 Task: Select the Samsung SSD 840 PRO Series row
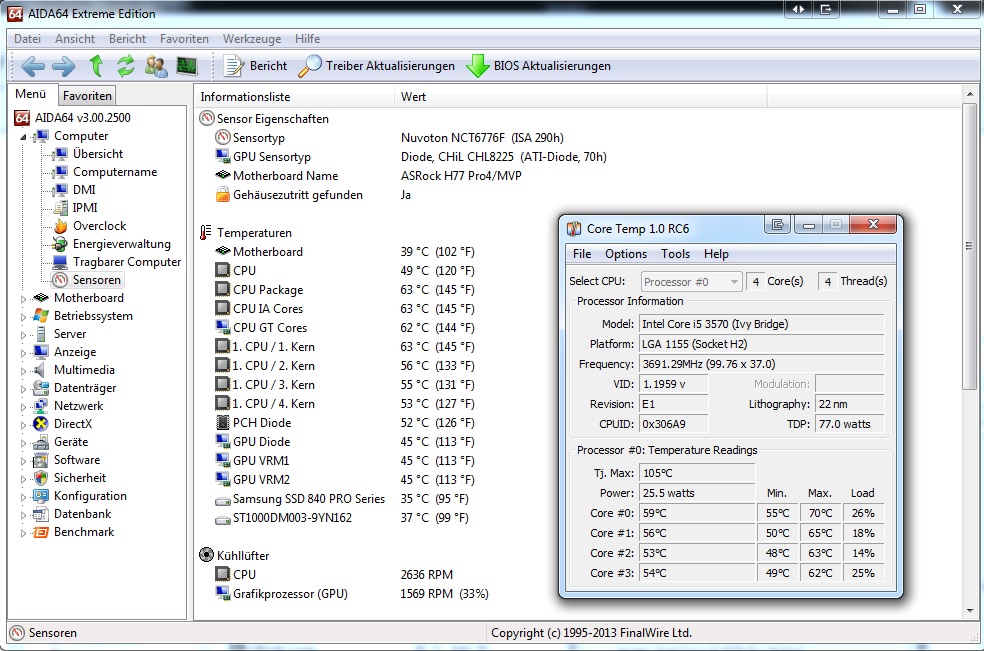point(343,498)
